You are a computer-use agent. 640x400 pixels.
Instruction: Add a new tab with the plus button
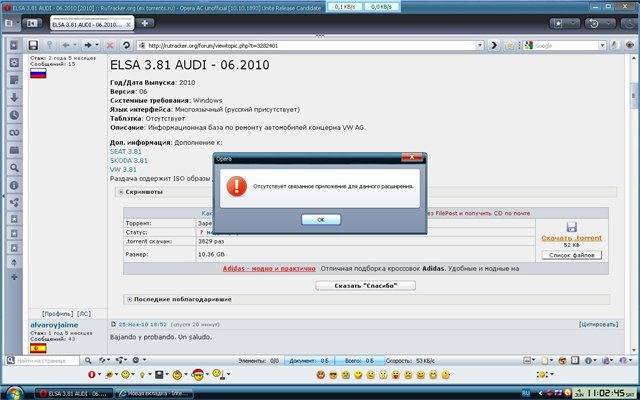pyautogui.click(x=144, y=23)
